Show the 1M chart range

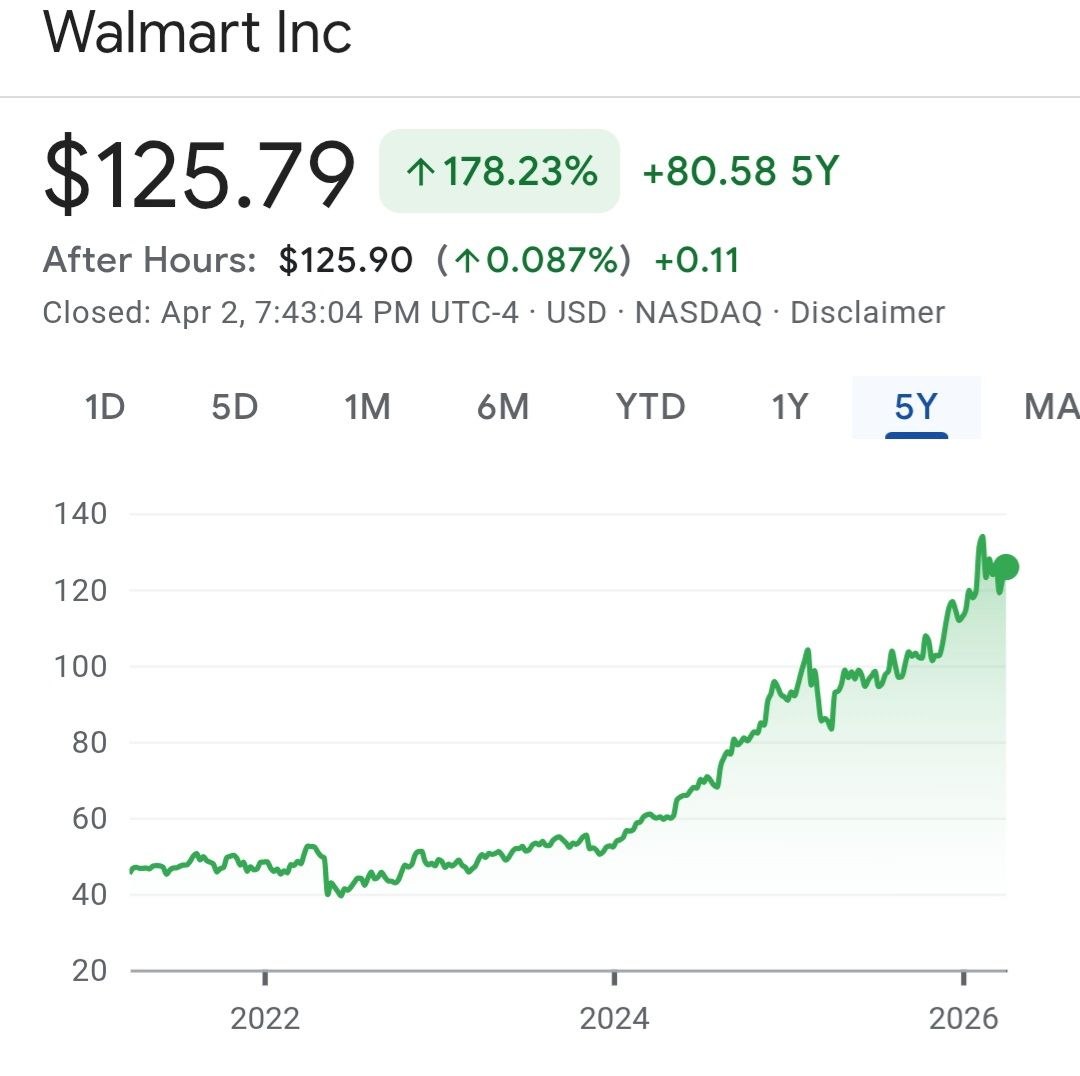pyautogui.click(x=367, y=407)
